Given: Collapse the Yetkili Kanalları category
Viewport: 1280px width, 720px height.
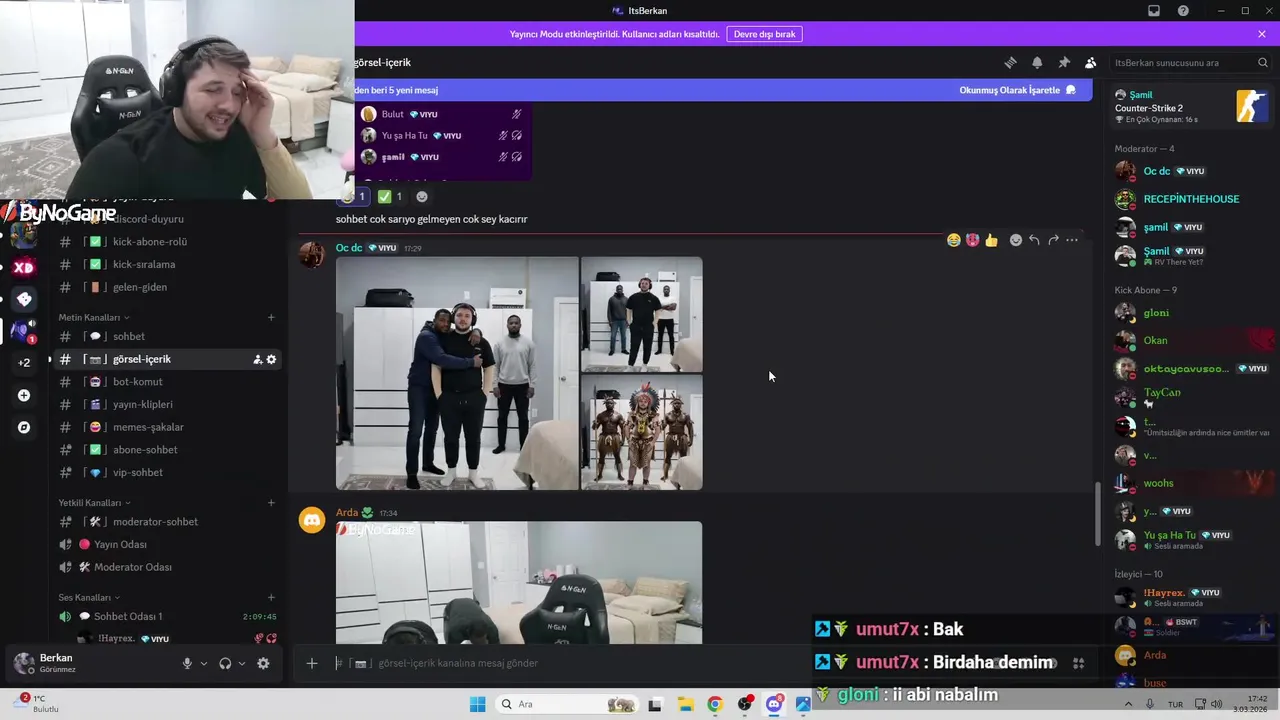Looking at the screenshot, I should [94, 503].
